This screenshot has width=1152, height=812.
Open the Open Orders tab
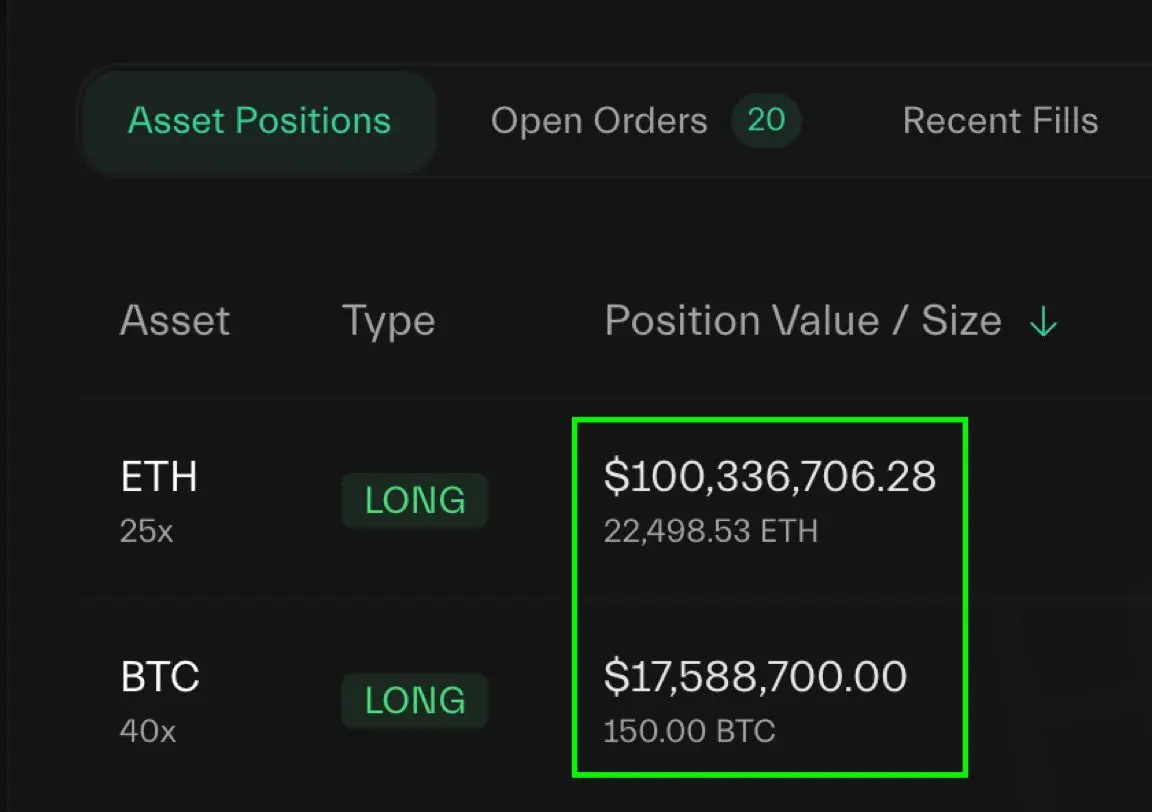coord(599,121)
